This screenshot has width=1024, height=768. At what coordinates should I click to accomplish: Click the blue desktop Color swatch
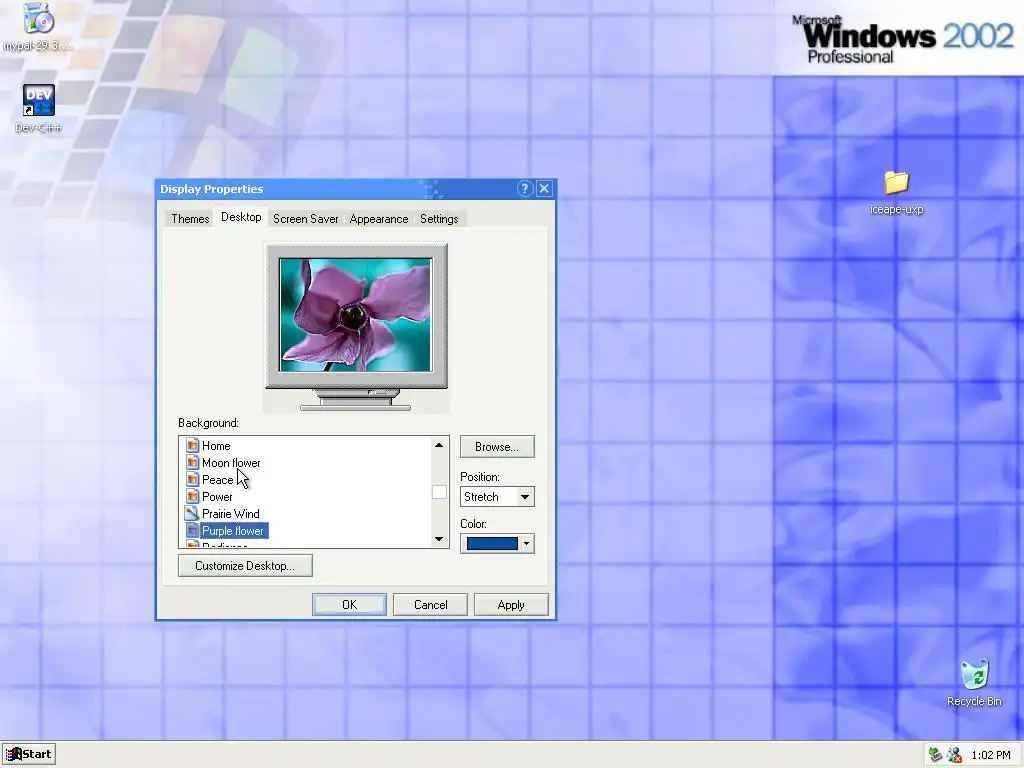point(492,544)
